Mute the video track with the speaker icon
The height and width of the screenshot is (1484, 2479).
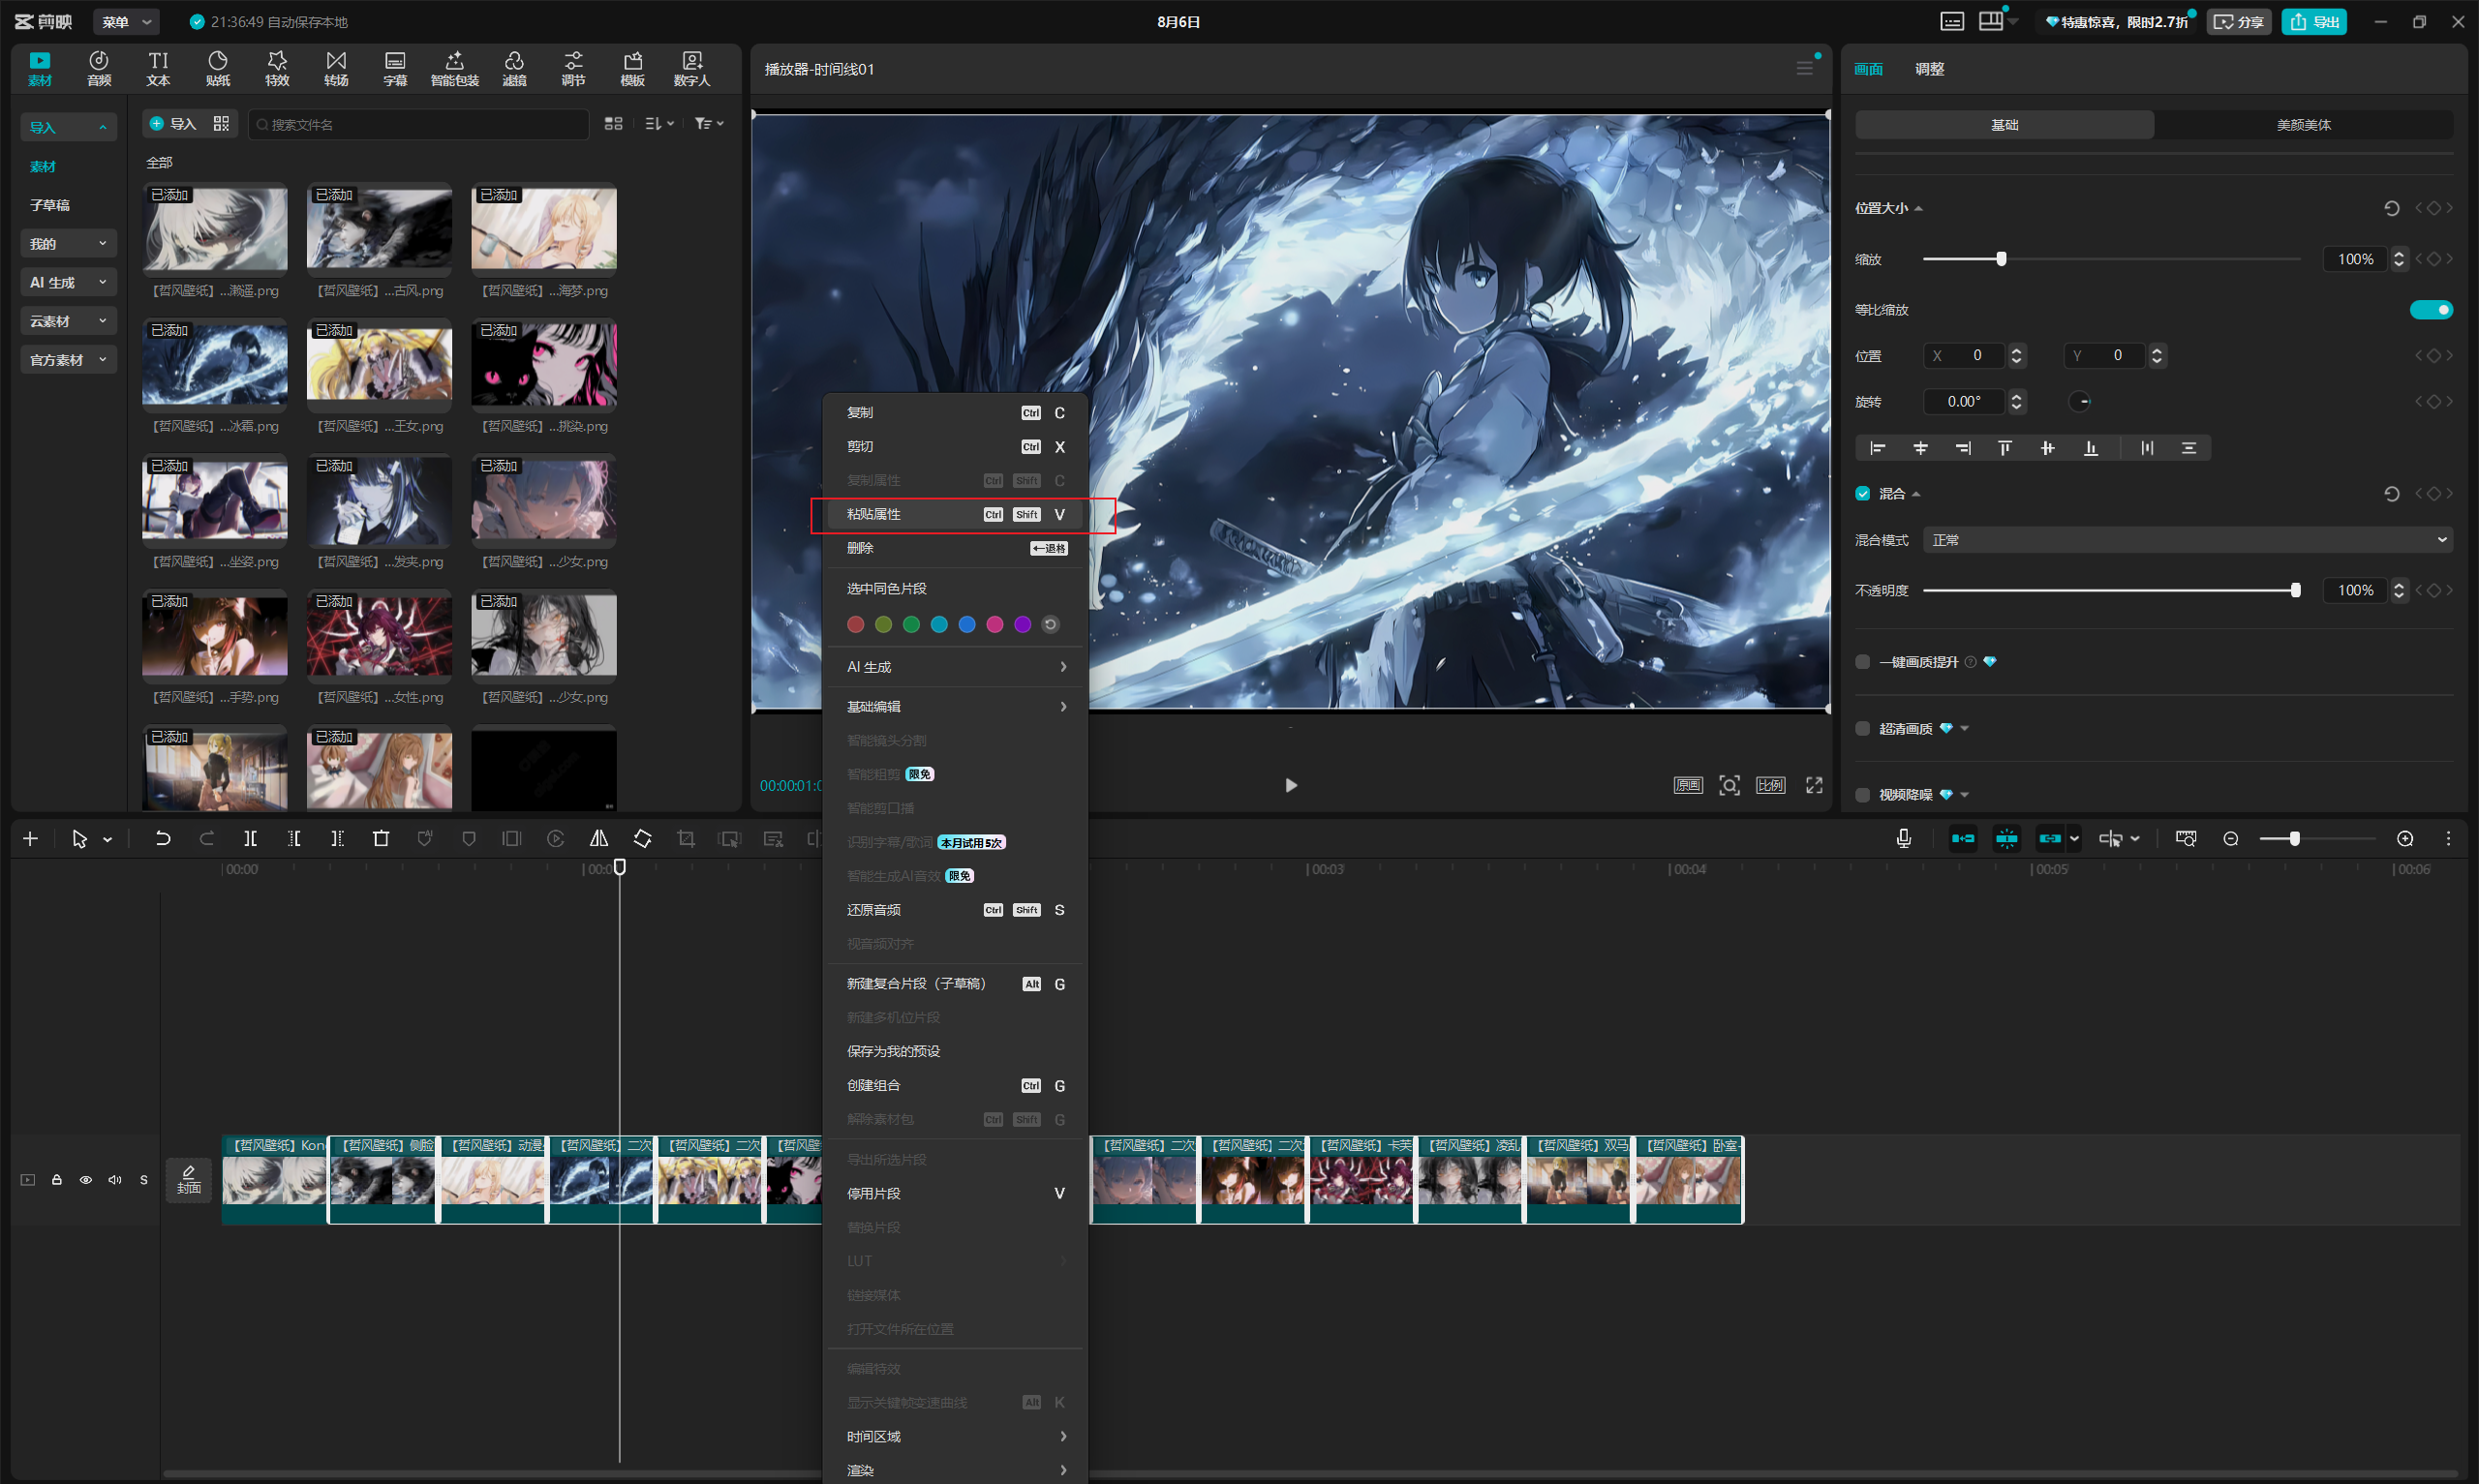pyautogui.click(x=115, y=1180)
